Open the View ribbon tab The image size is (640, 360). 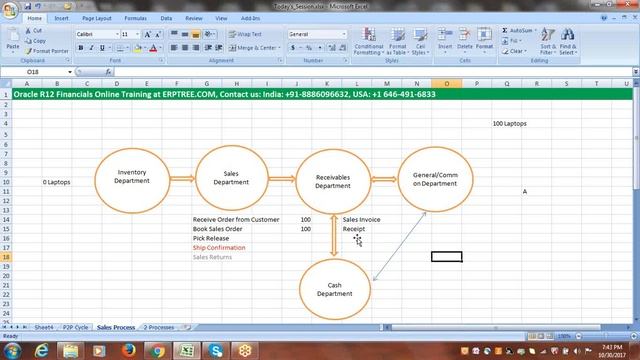221,18
